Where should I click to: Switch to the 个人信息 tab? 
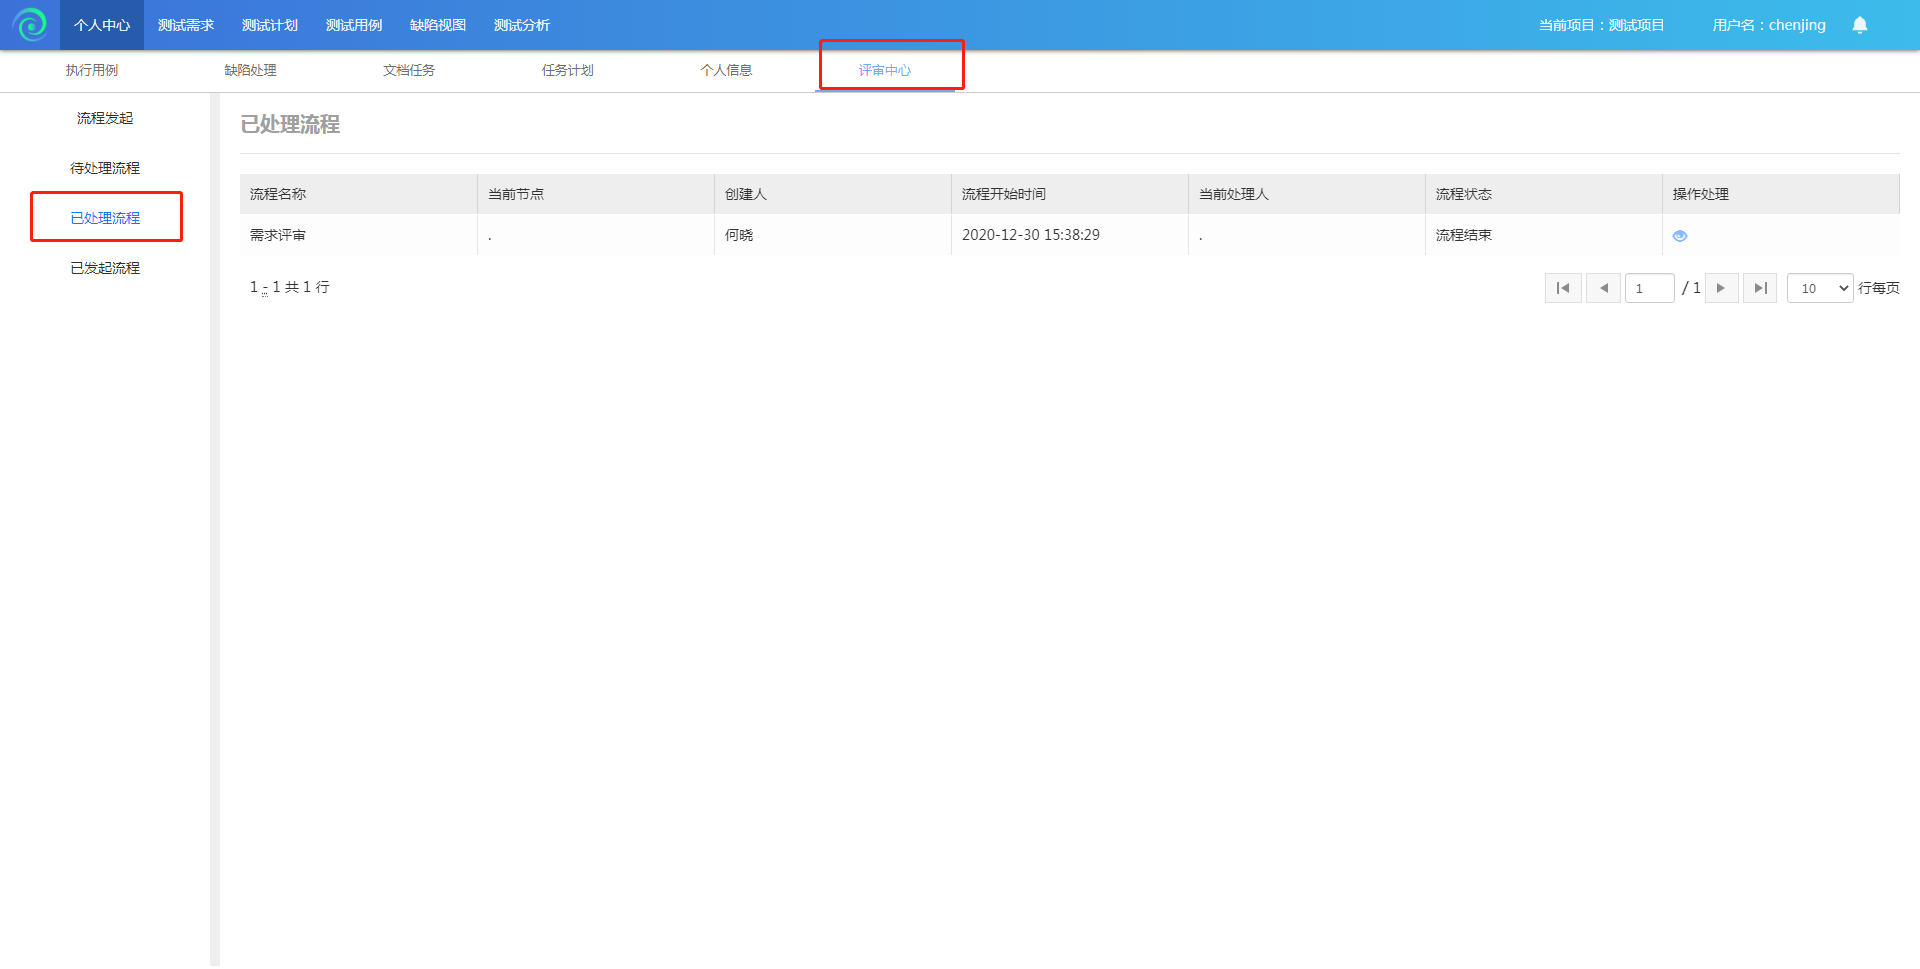pyautogui.click(x=726, y=70)
